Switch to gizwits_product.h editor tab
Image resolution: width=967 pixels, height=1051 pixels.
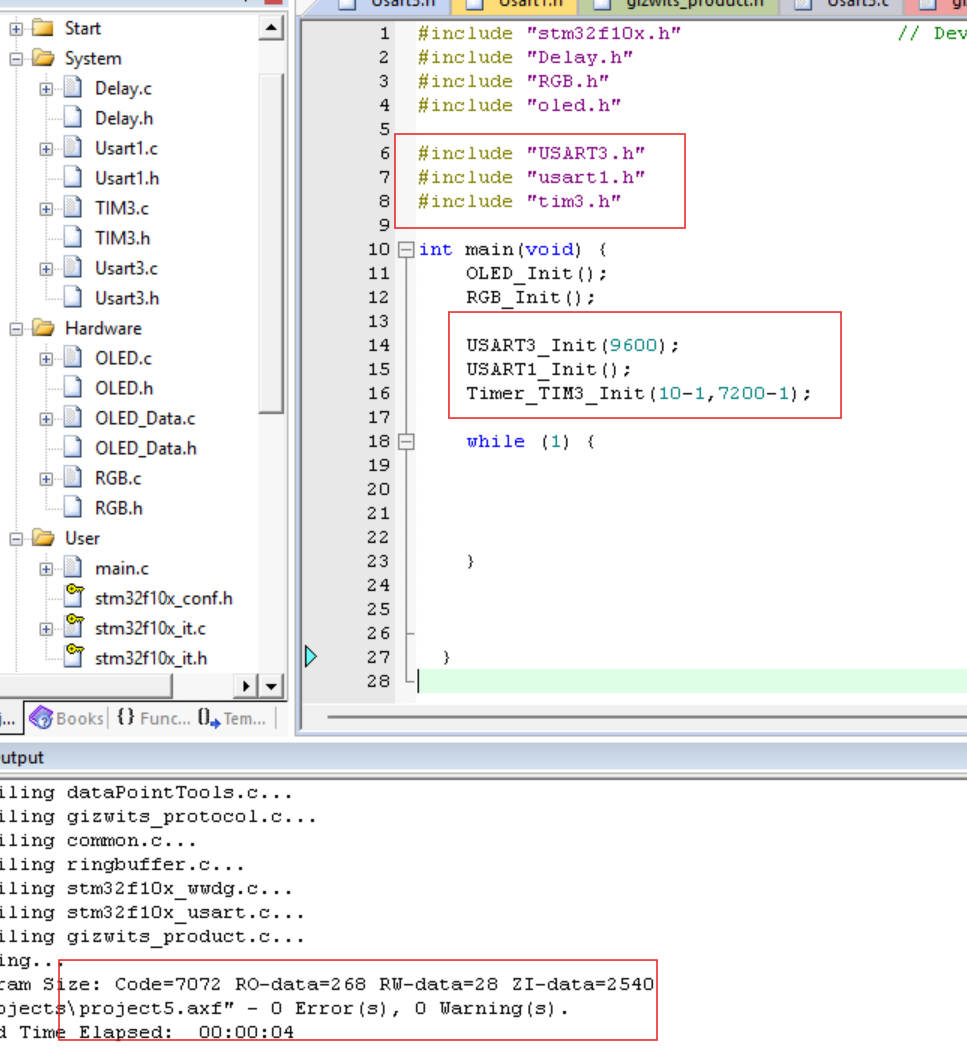point(680,6)
